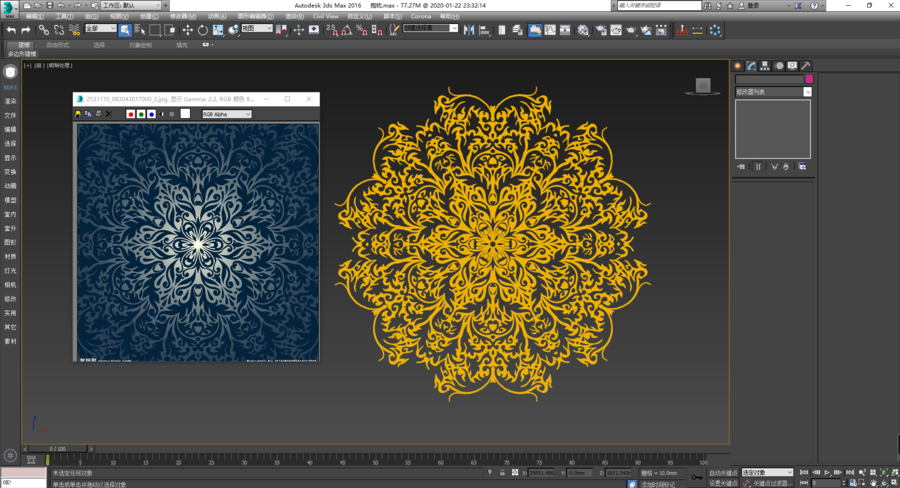
Task: Select the Move transform tool
Action: coord(188,30)
